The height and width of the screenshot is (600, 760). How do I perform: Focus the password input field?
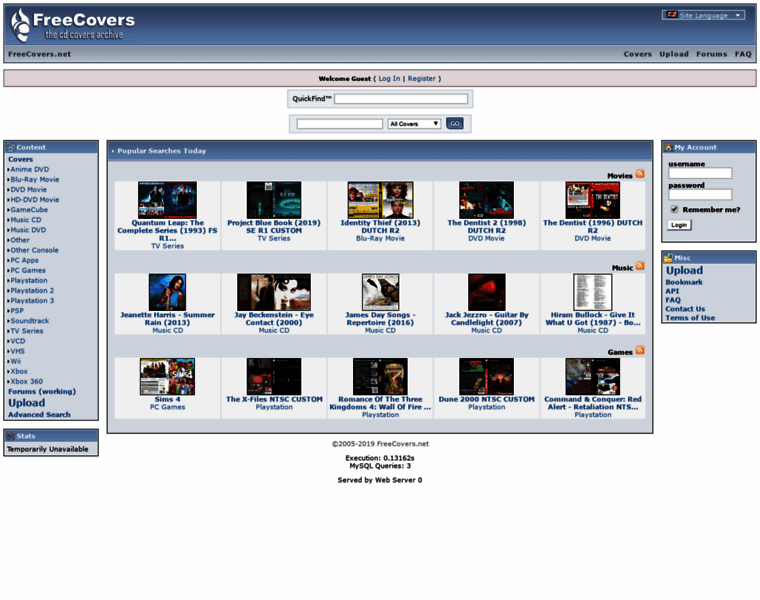[x=700, y=194]
